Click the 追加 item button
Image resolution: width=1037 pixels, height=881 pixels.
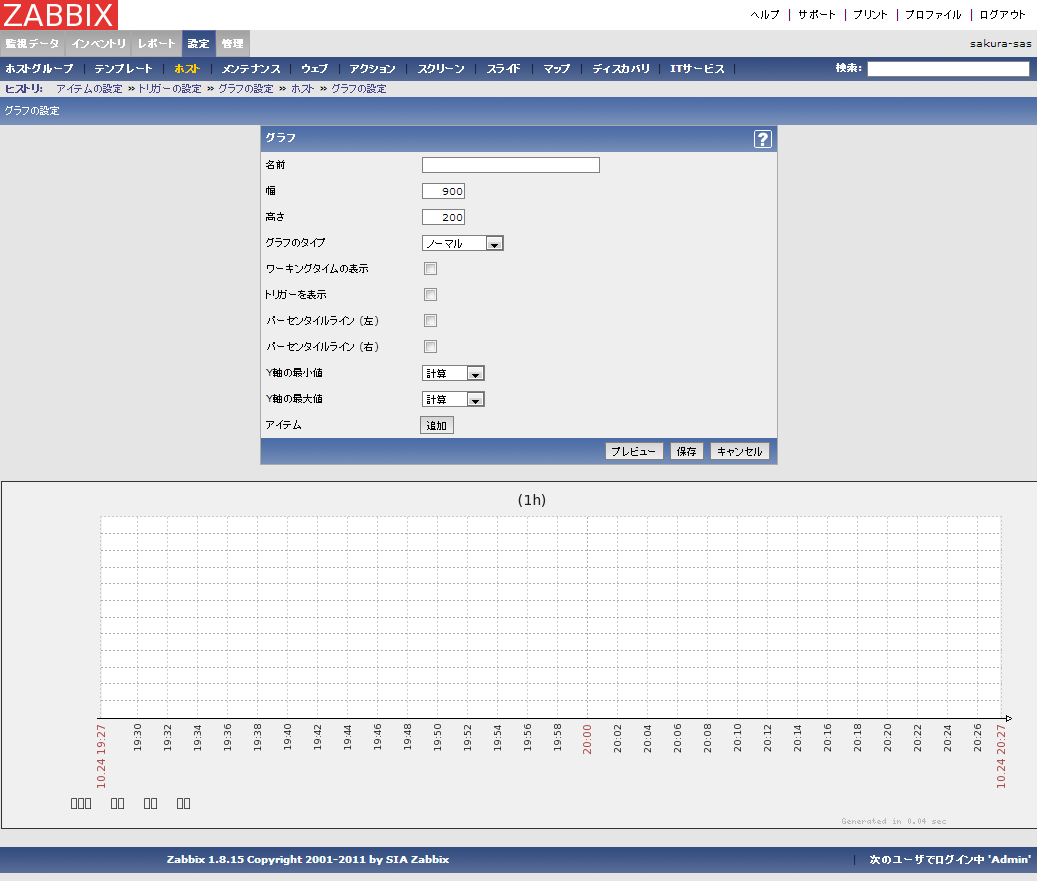click(437, 425)
